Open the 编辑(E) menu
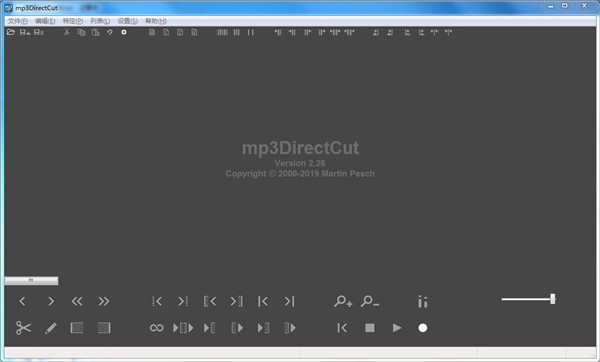The height and width of the screenshot is (362, 600). click(x=45, y=21)
